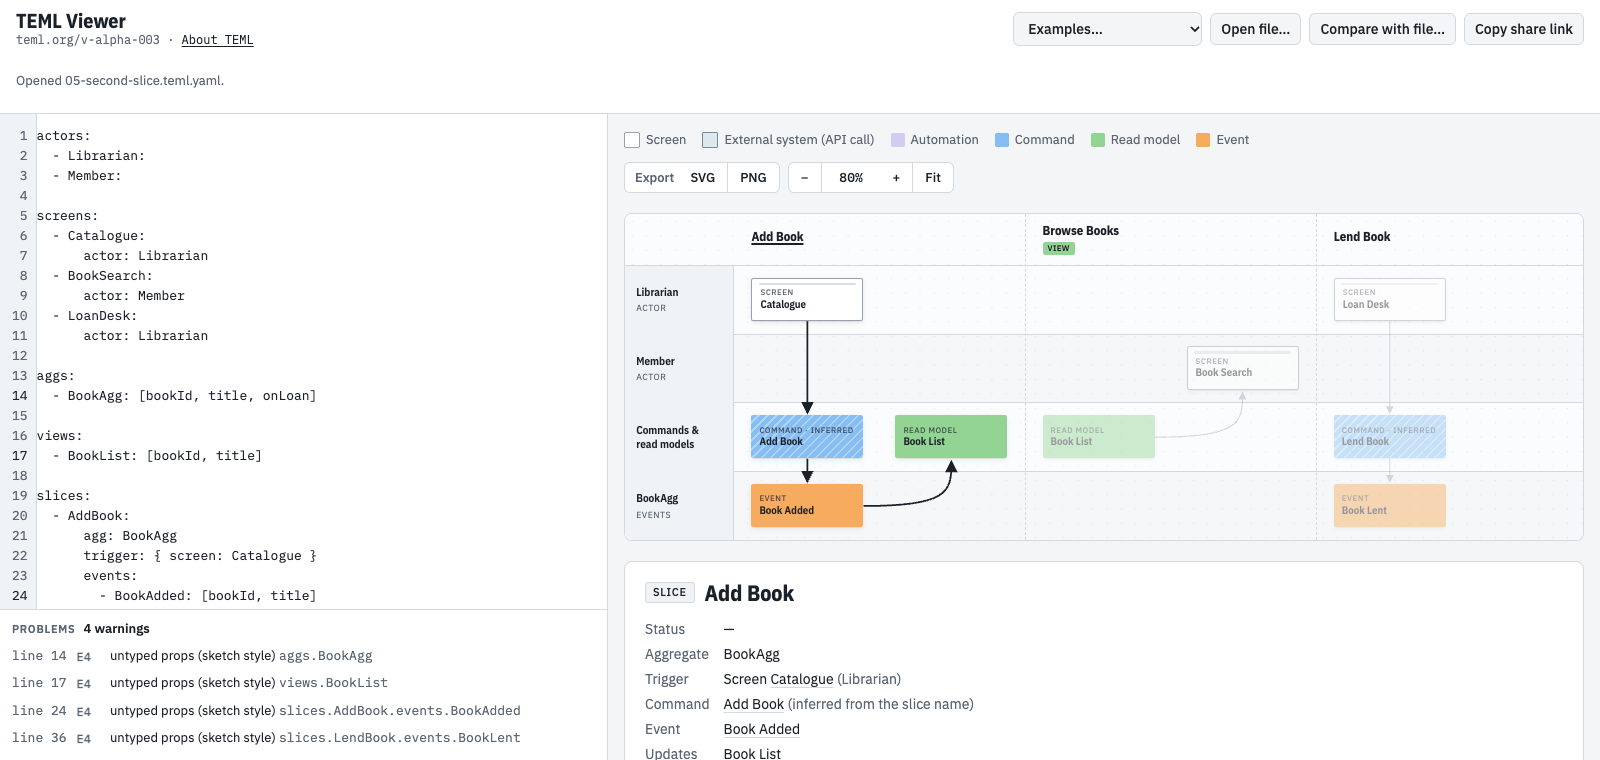Toggle the Screen legend checkbox
1600x760 pixels.
[632, 140]
